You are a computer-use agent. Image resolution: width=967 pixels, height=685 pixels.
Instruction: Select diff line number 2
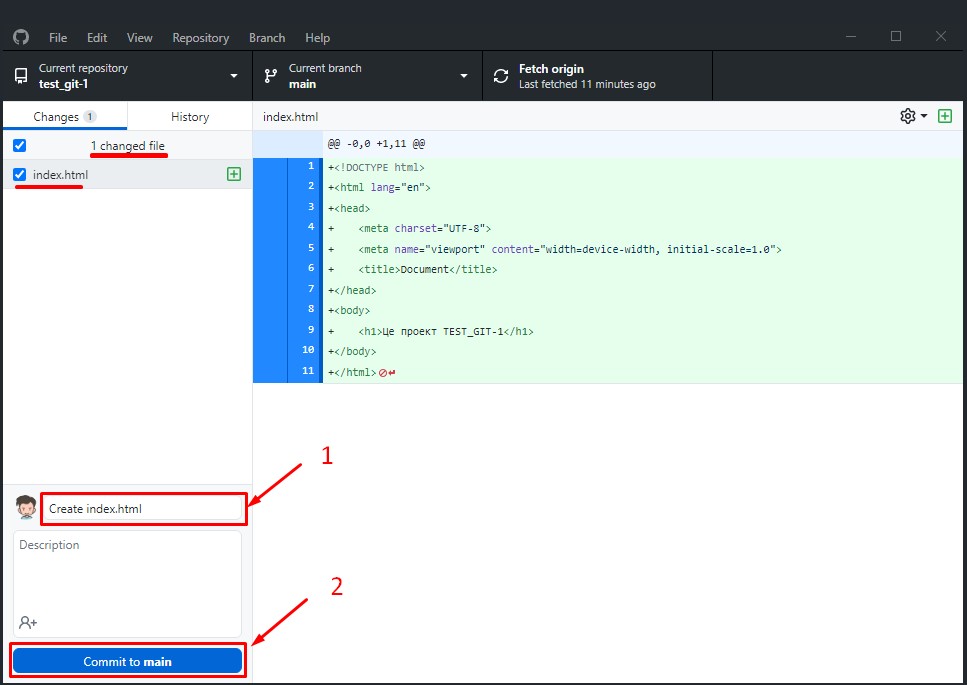pos(311,186)
